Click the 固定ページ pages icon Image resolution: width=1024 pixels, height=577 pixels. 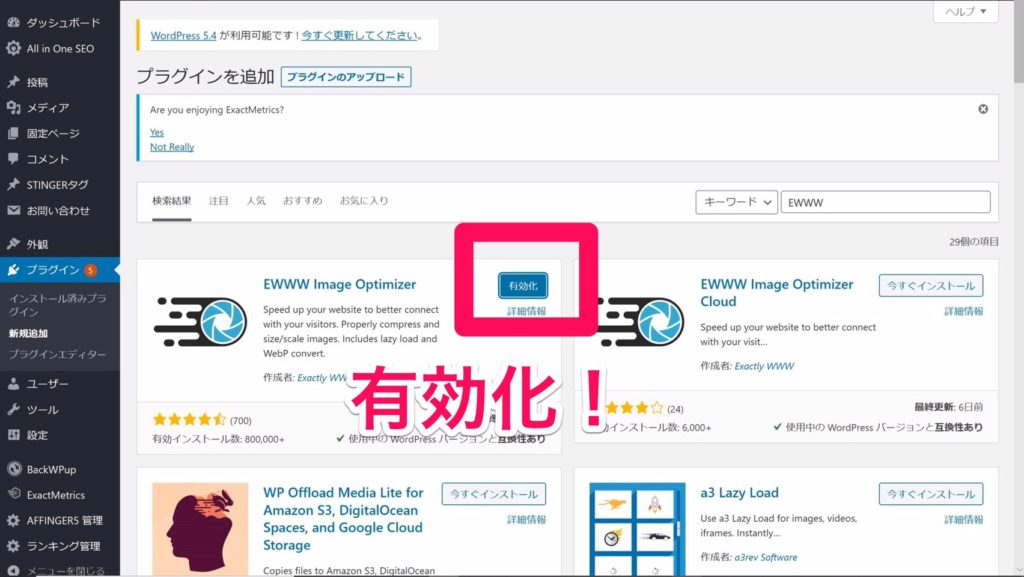coord(13,133)
